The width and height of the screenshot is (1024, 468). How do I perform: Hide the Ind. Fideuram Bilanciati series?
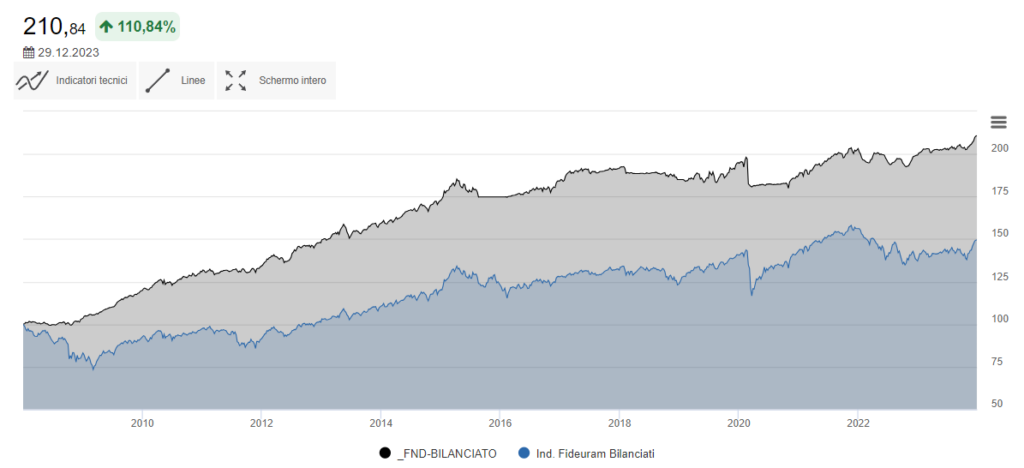click(595, 453)
